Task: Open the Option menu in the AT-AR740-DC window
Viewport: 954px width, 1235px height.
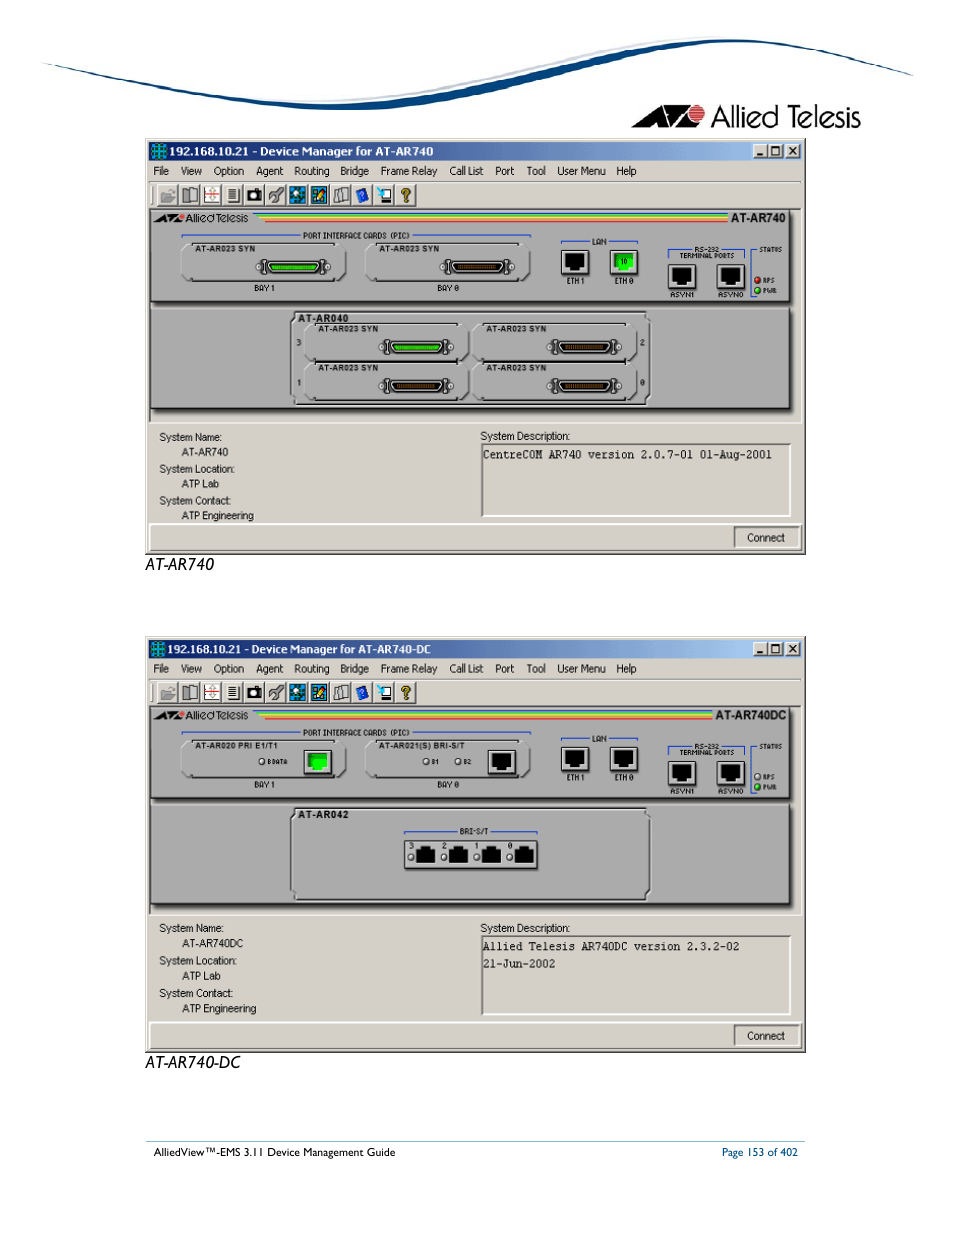Action: point(229,669)
